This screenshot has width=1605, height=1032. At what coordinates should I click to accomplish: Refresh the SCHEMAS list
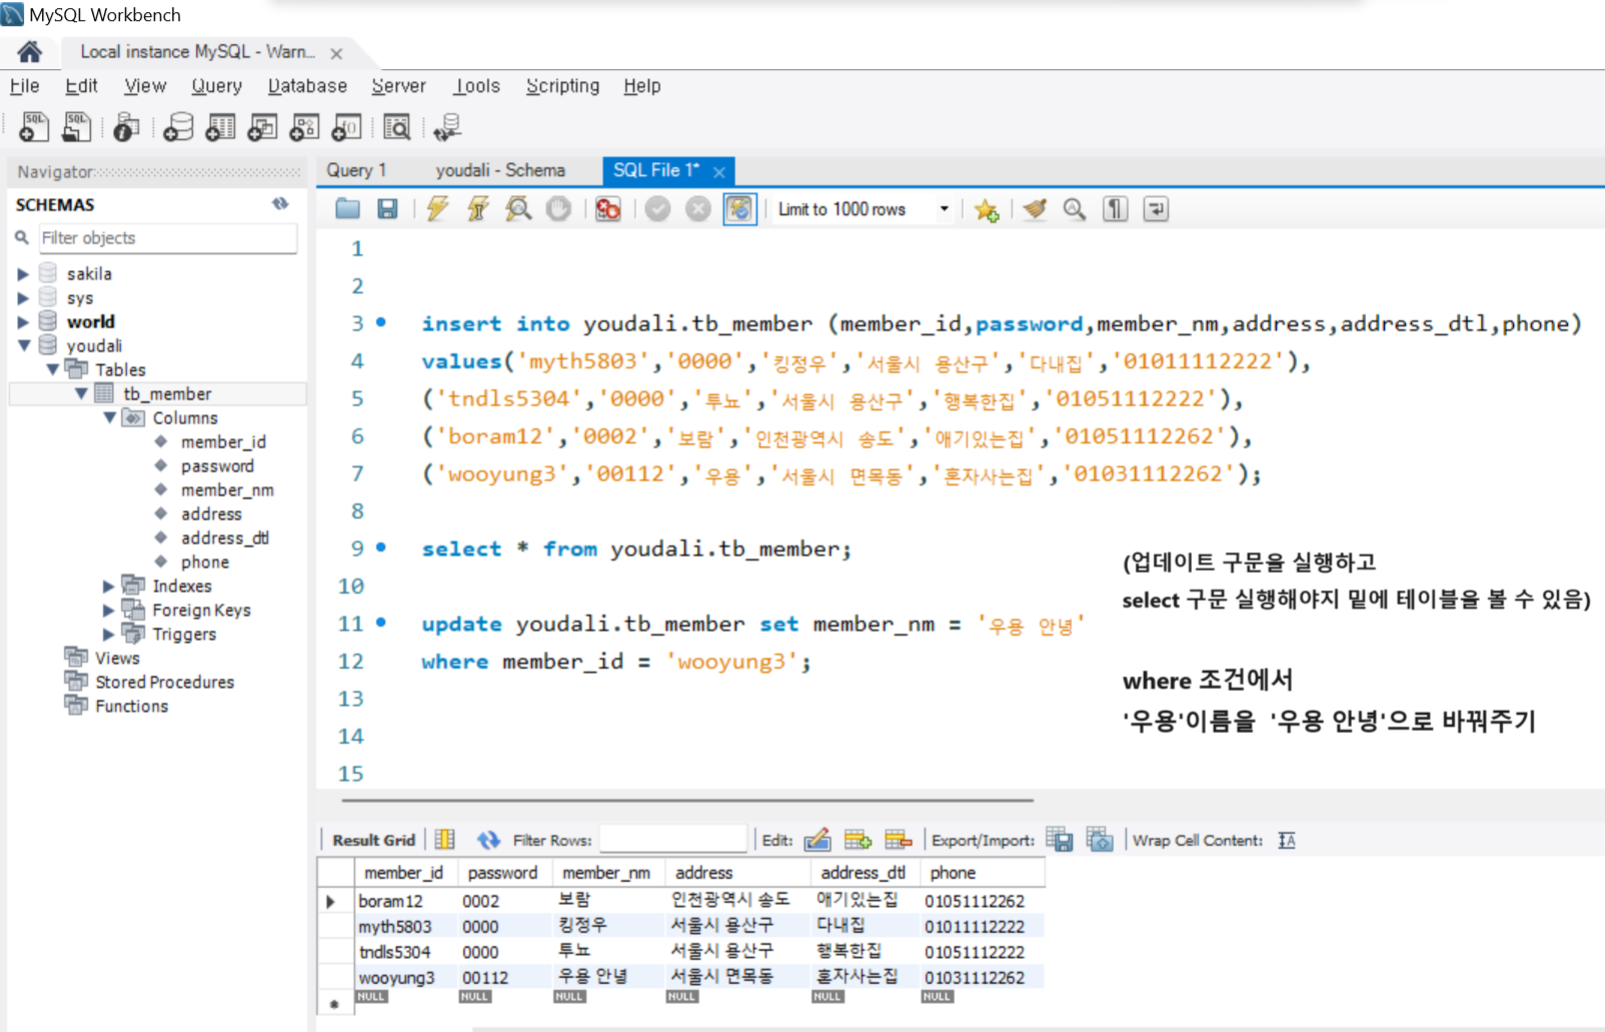280,204
